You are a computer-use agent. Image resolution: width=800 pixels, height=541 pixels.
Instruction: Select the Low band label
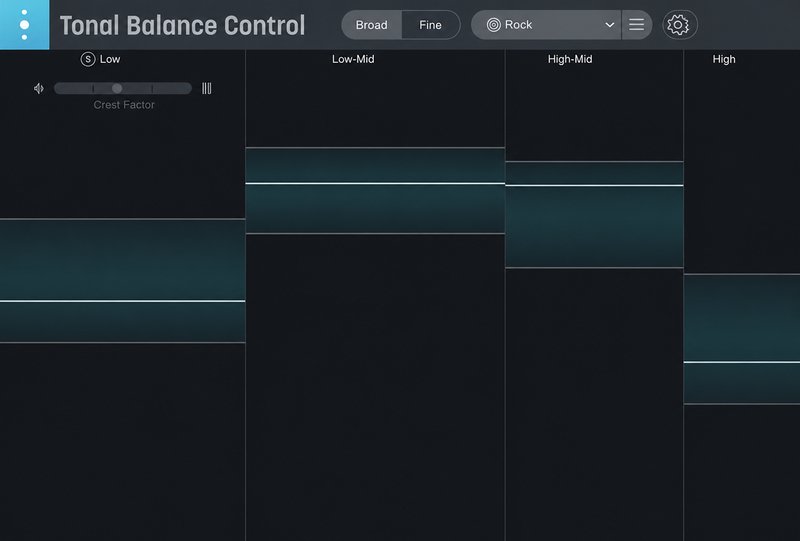click(110, 59)
